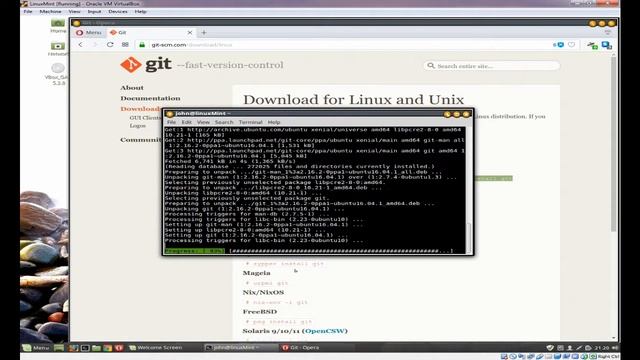
Task: Click the git logo on page
Action: [146, 65]
